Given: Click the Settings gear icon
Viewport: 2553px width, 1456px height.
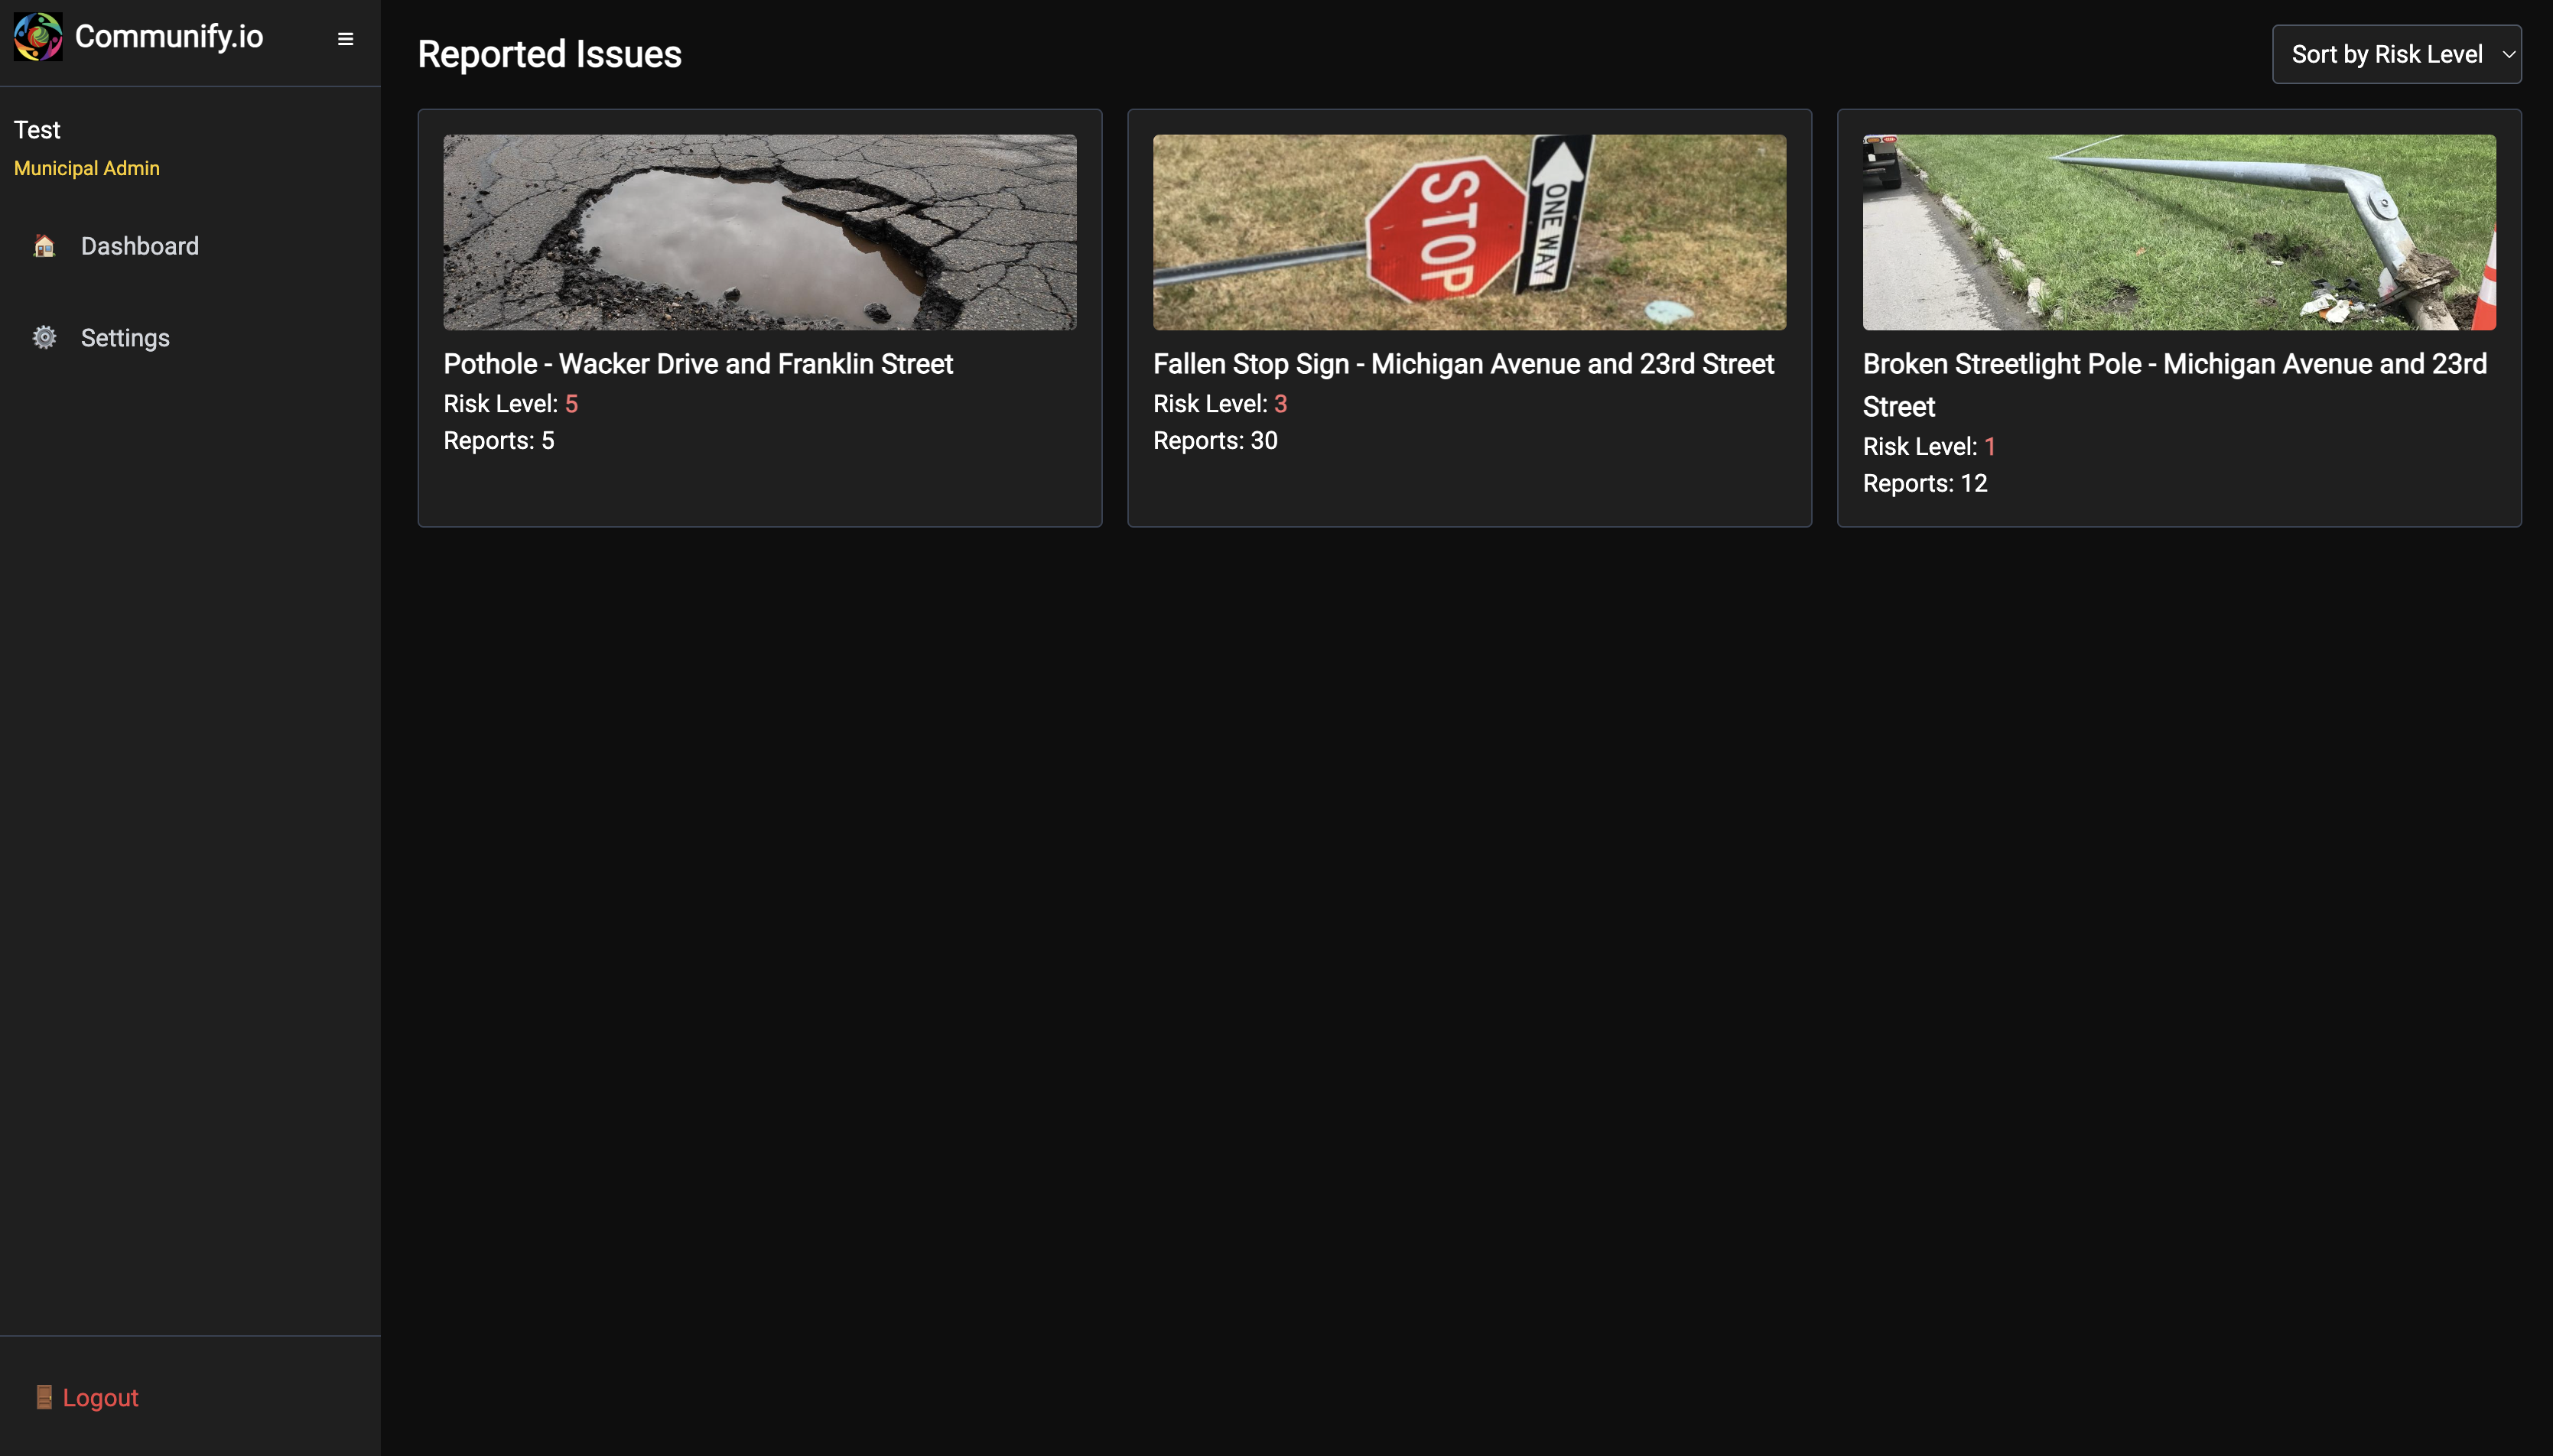Looking at the screenshot, I should click(44, 338).
